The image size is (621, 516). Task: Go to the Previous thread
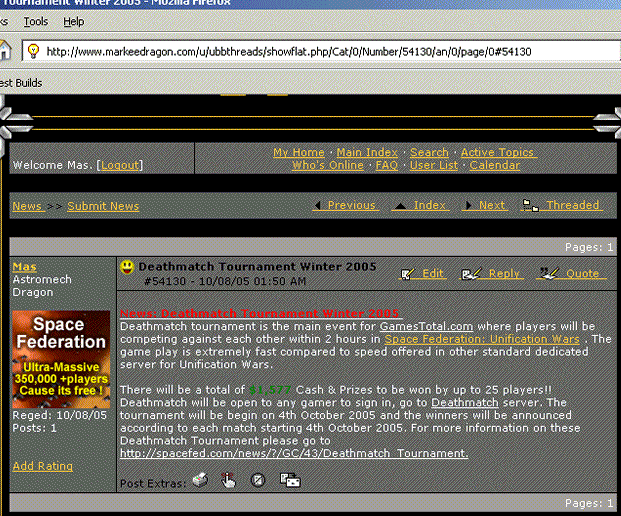pos(345,205)
